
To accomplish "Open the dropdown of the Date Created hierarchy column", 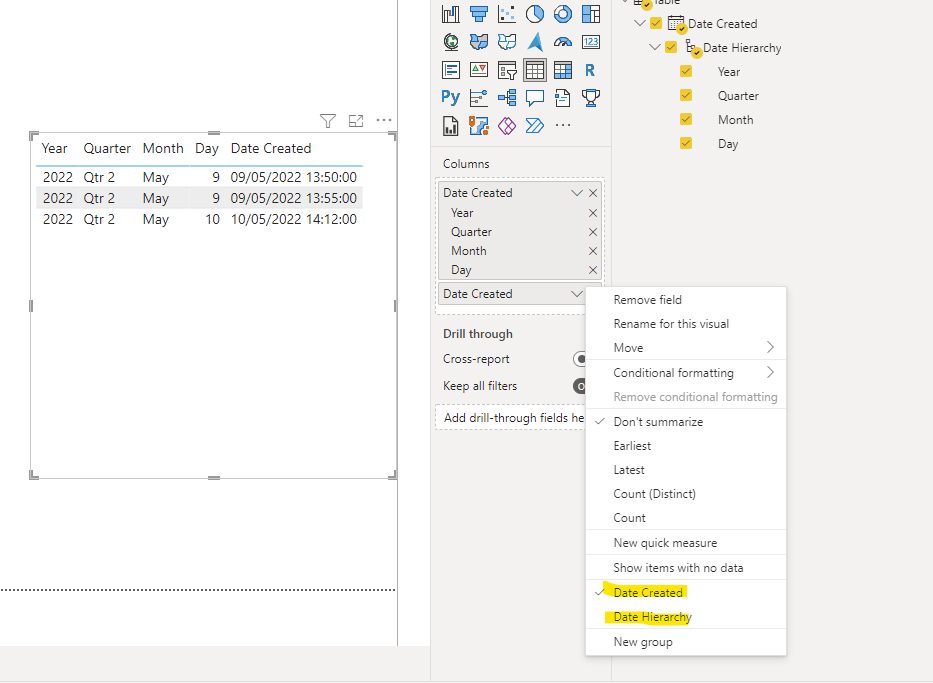I will tap(577, 193).
